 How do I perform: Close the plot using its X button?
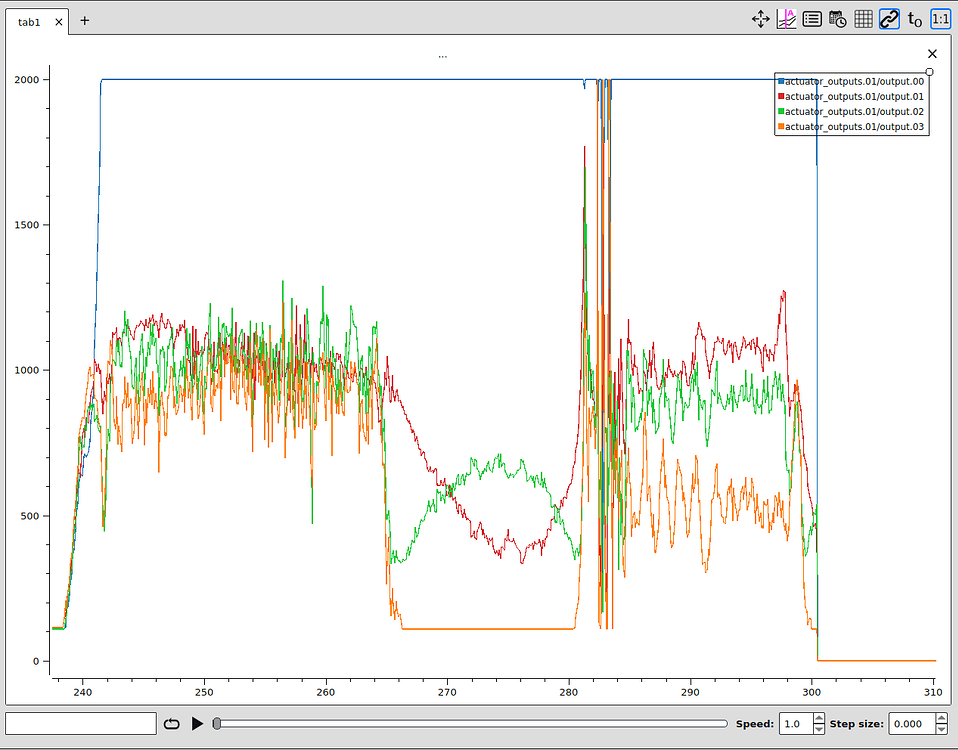click(932, 54)
